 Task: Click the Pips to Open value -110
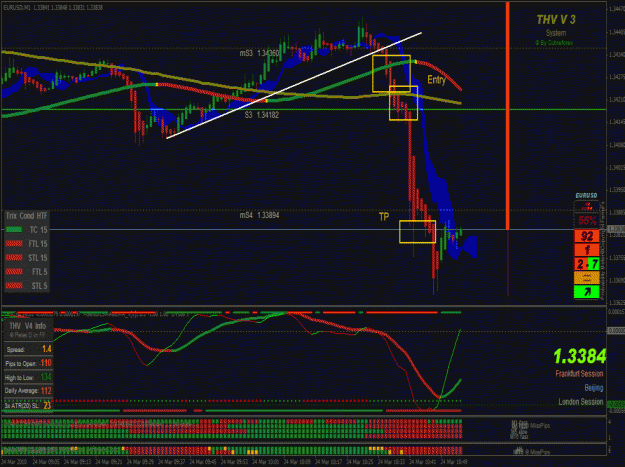click(46, 363)
